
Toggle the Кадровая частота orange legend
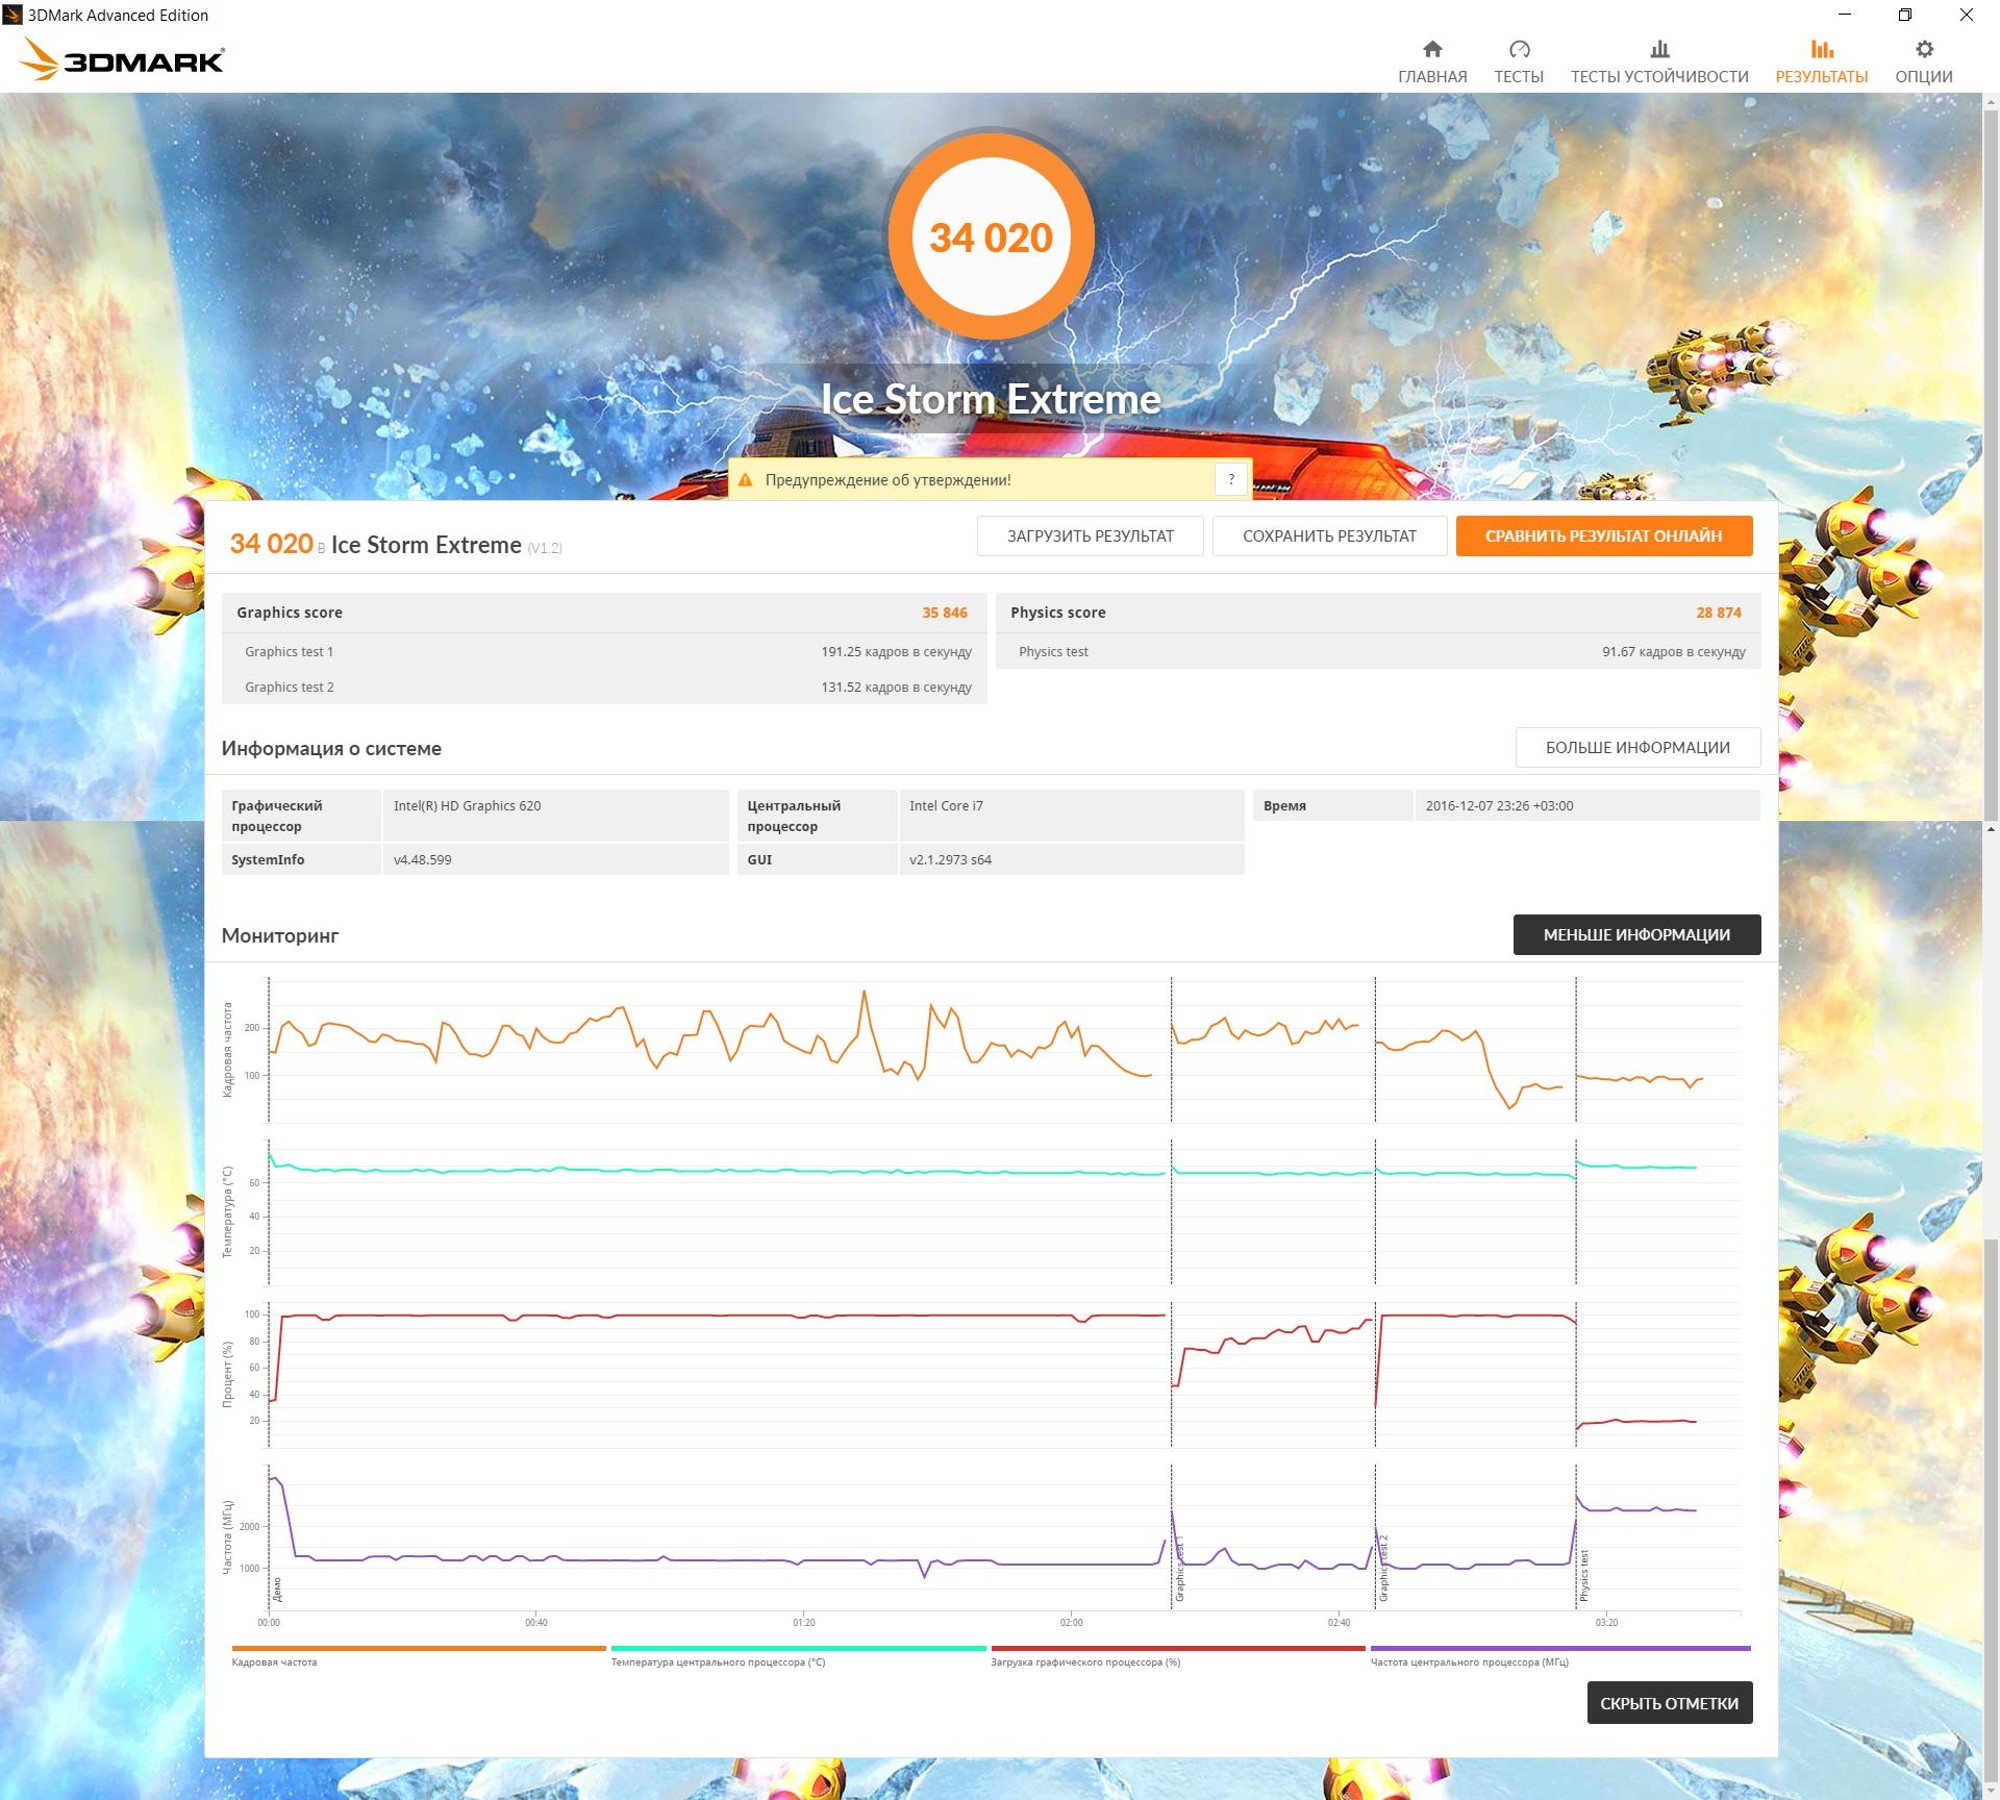[418, 1655]
